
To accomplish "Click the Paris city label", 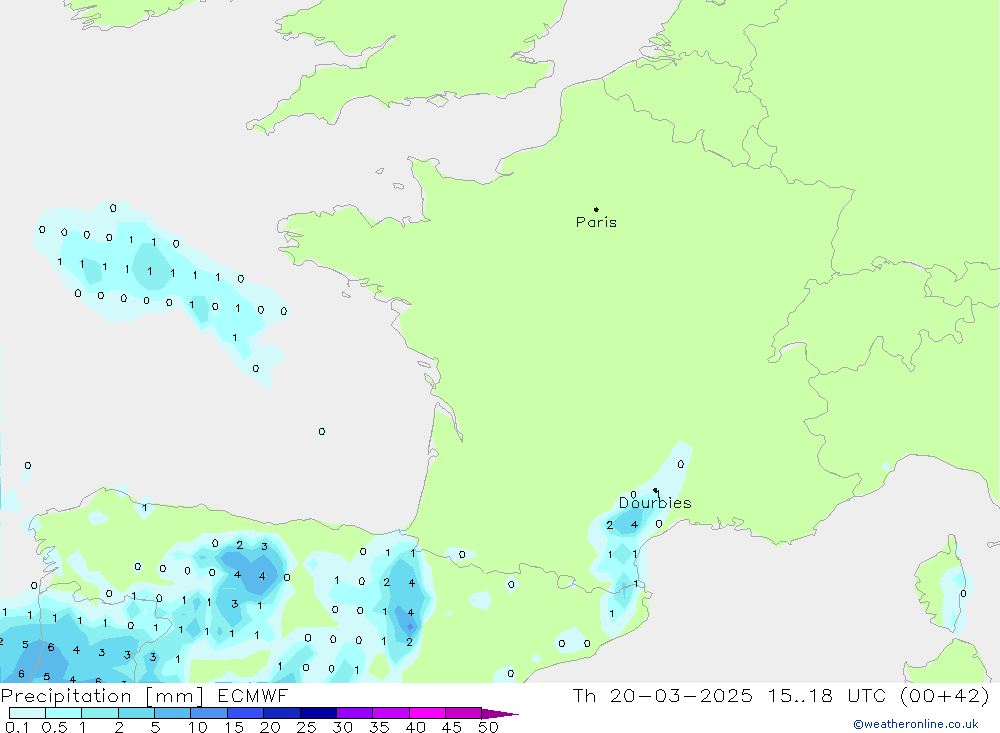I will pyautogui.click(x=596, y=222).
